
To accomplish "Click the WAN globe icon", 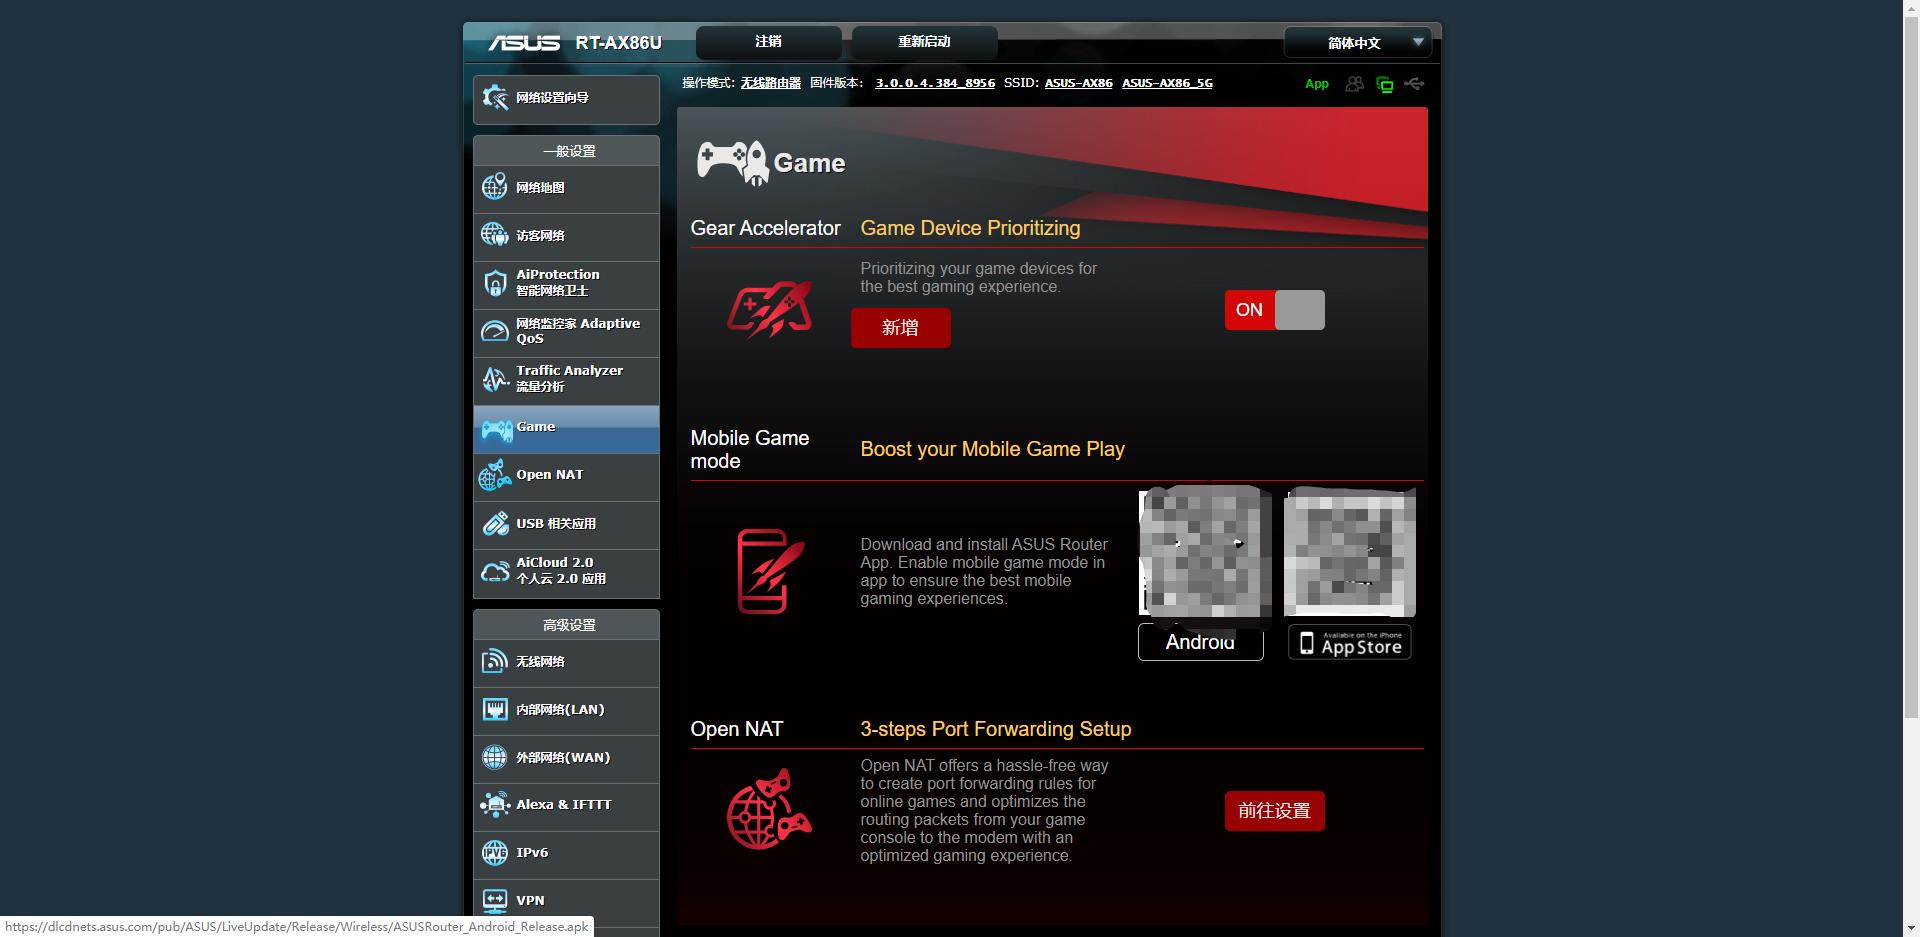I will click(495, 757).
